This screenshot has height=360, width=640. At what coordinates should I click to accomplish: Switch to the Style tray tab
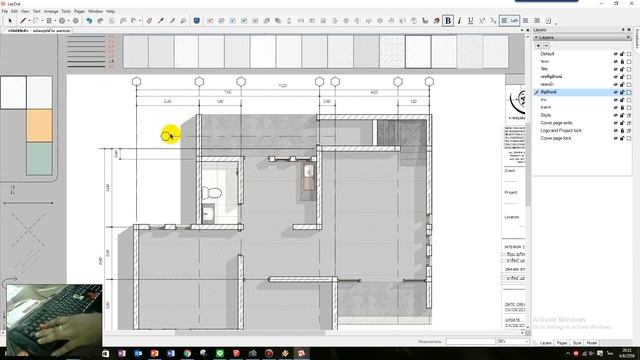[577, 343]
